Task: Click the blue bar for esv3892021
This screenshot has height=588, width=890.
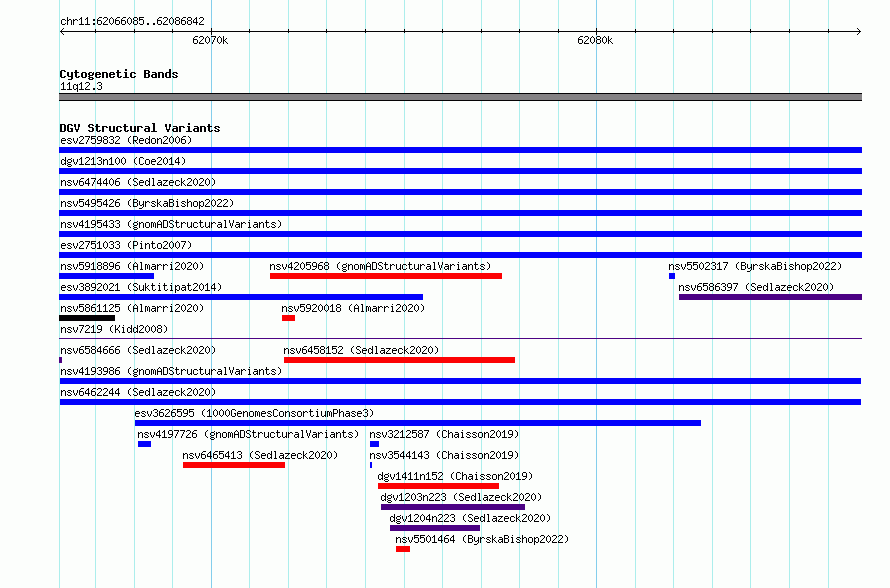Action: point(241,297)
